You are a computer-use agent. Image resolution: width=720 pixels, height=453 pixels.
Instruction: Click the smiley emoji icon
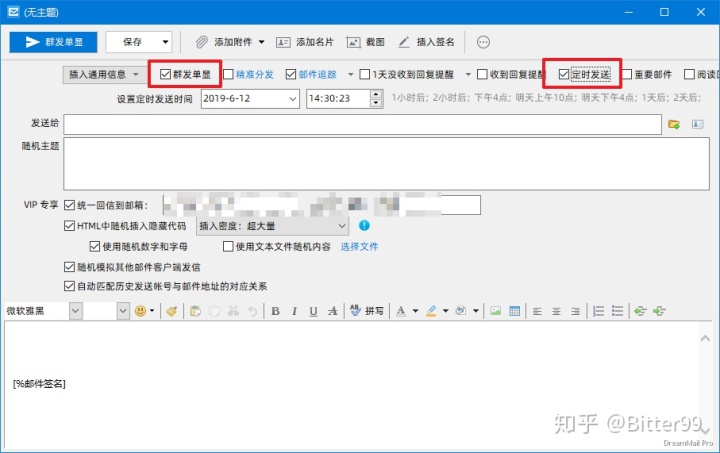pos(140,311)
